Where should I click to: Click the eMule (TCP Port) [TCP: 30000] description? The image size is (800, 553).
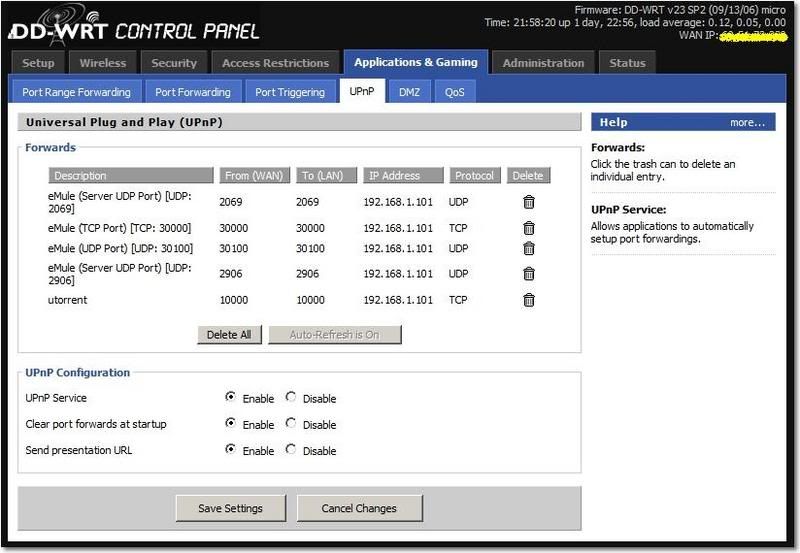[119, 228]
